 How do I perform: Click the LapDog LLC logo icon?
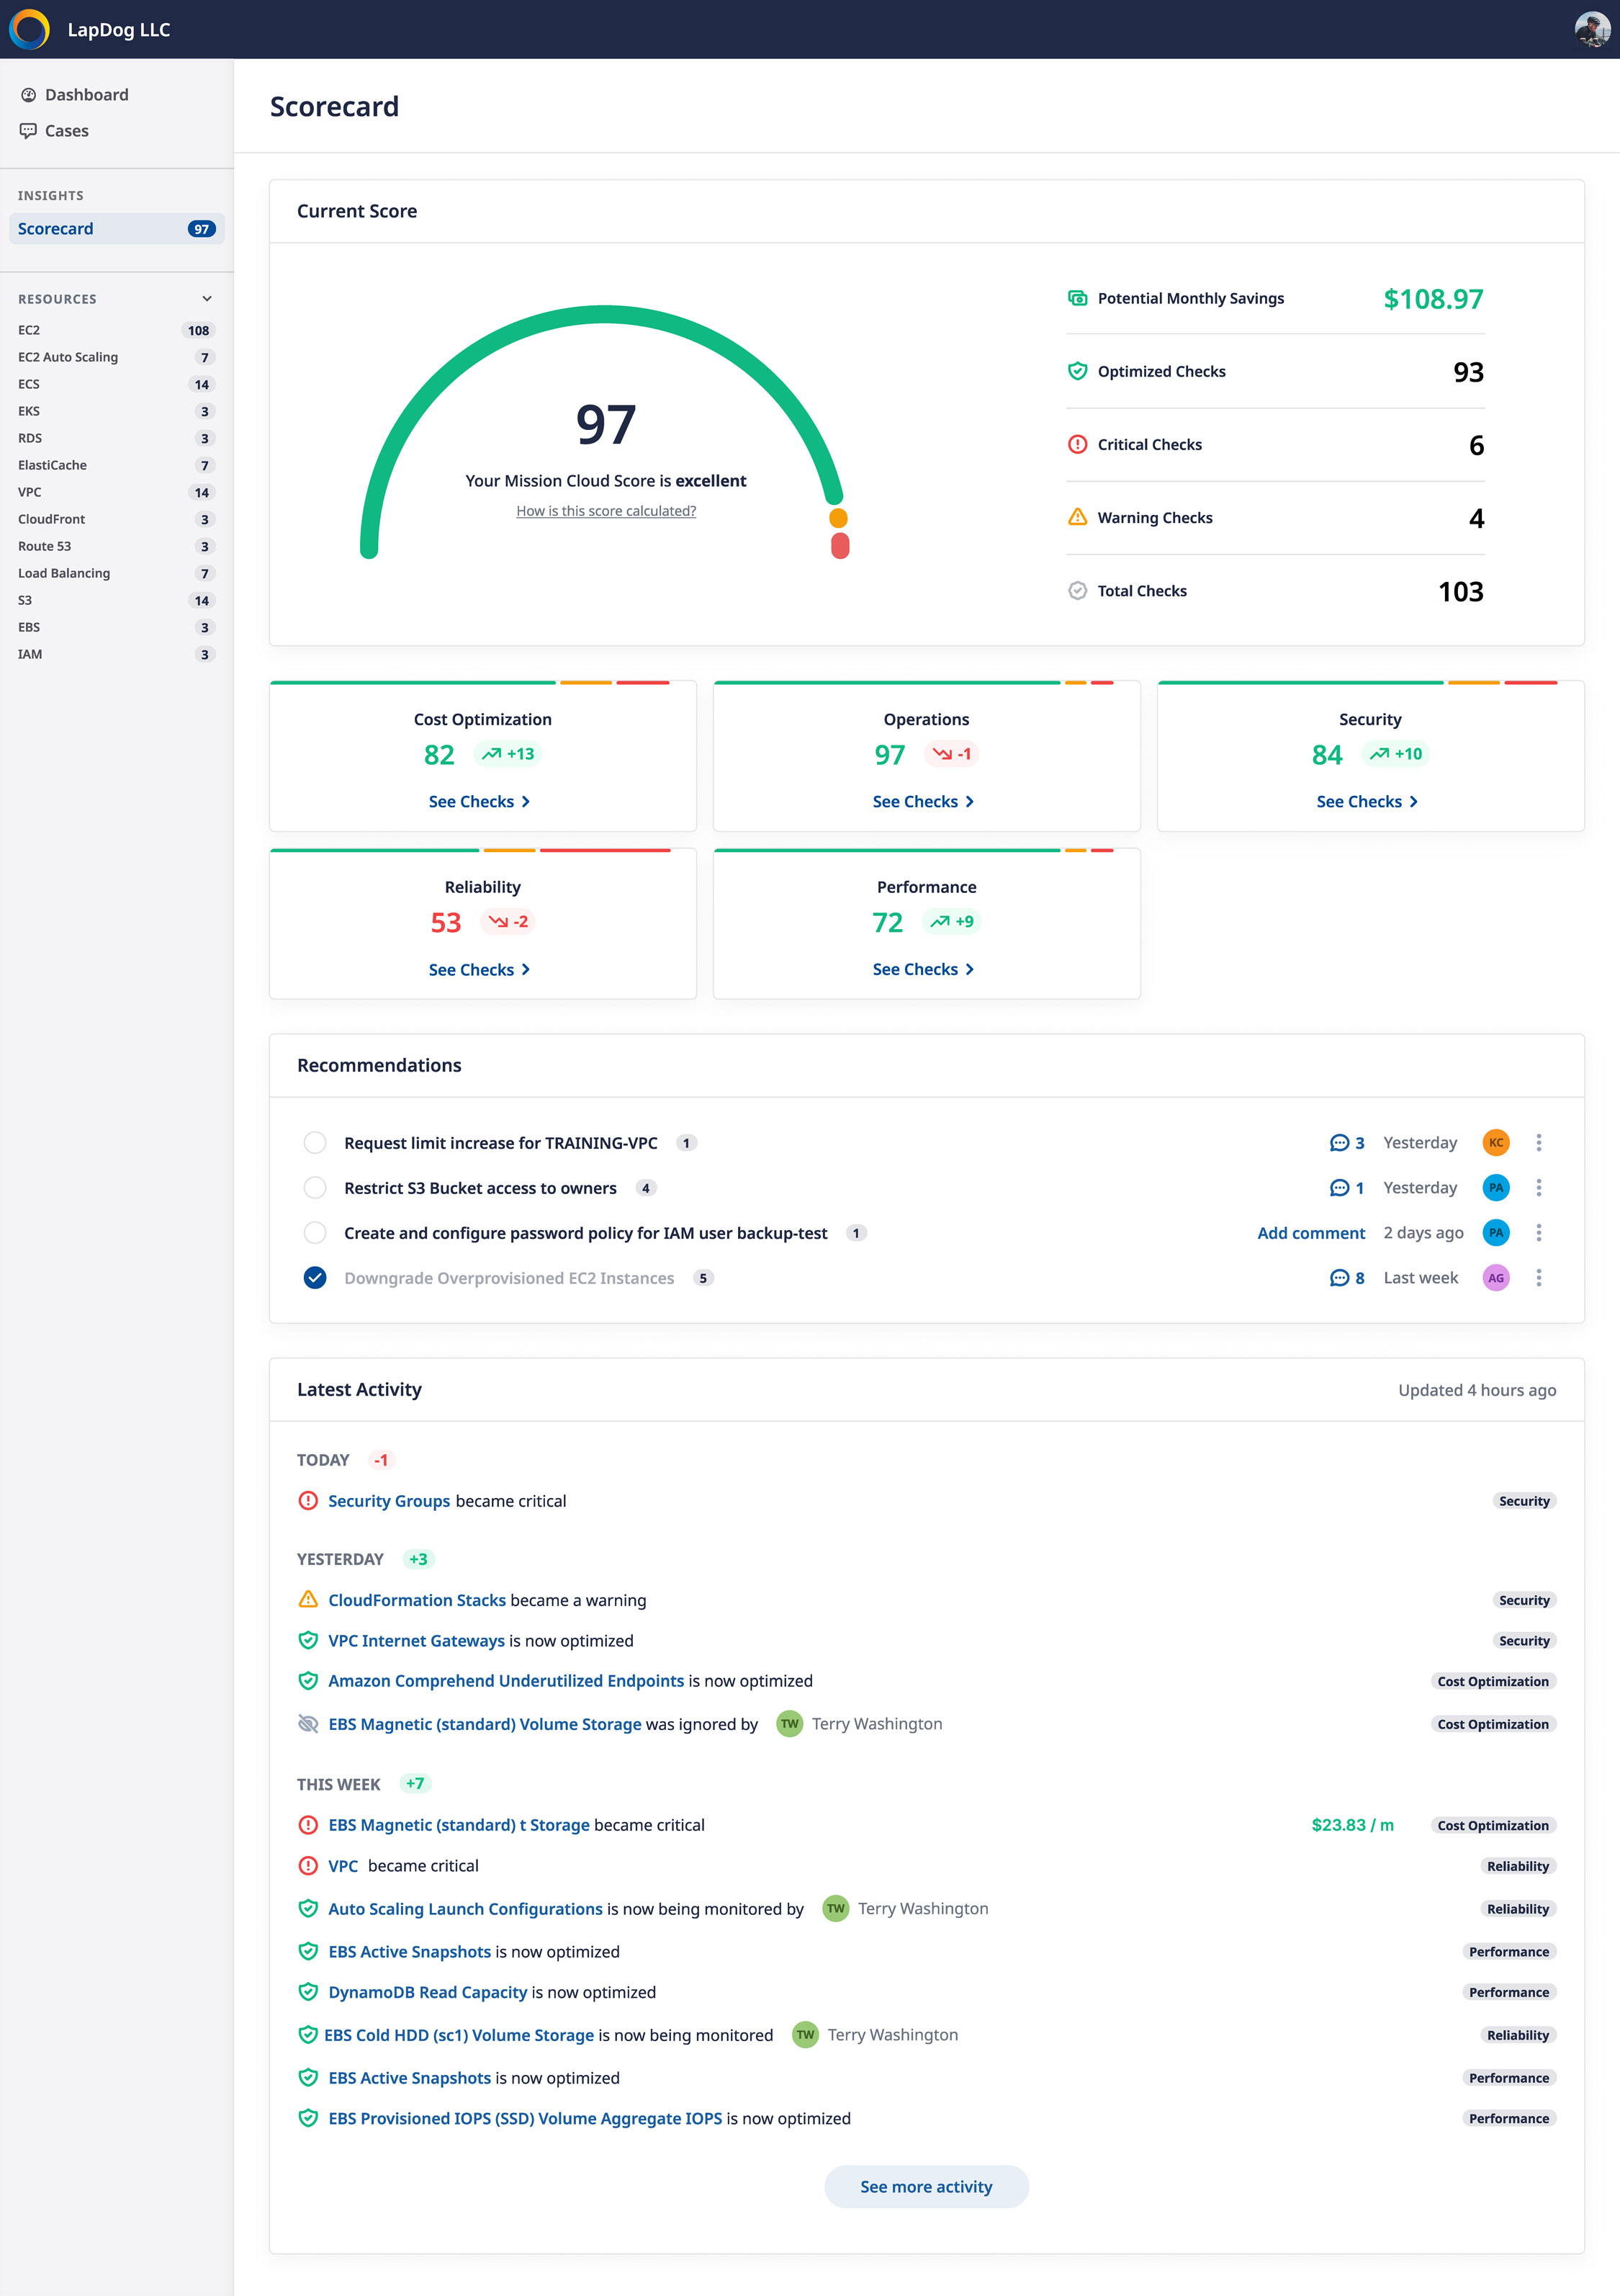click(29, 29)
